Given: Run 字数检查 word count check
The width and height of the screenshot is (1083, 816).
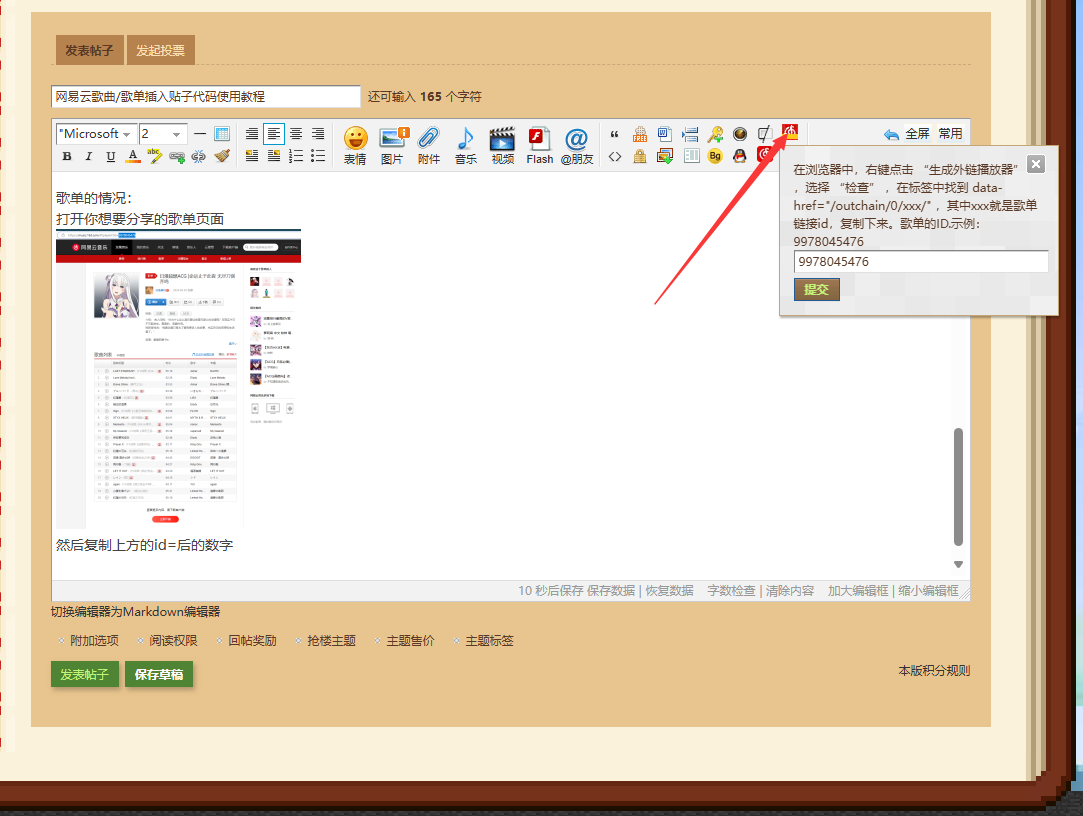Looking at the screenshot, I should click(x=731, y=591).
